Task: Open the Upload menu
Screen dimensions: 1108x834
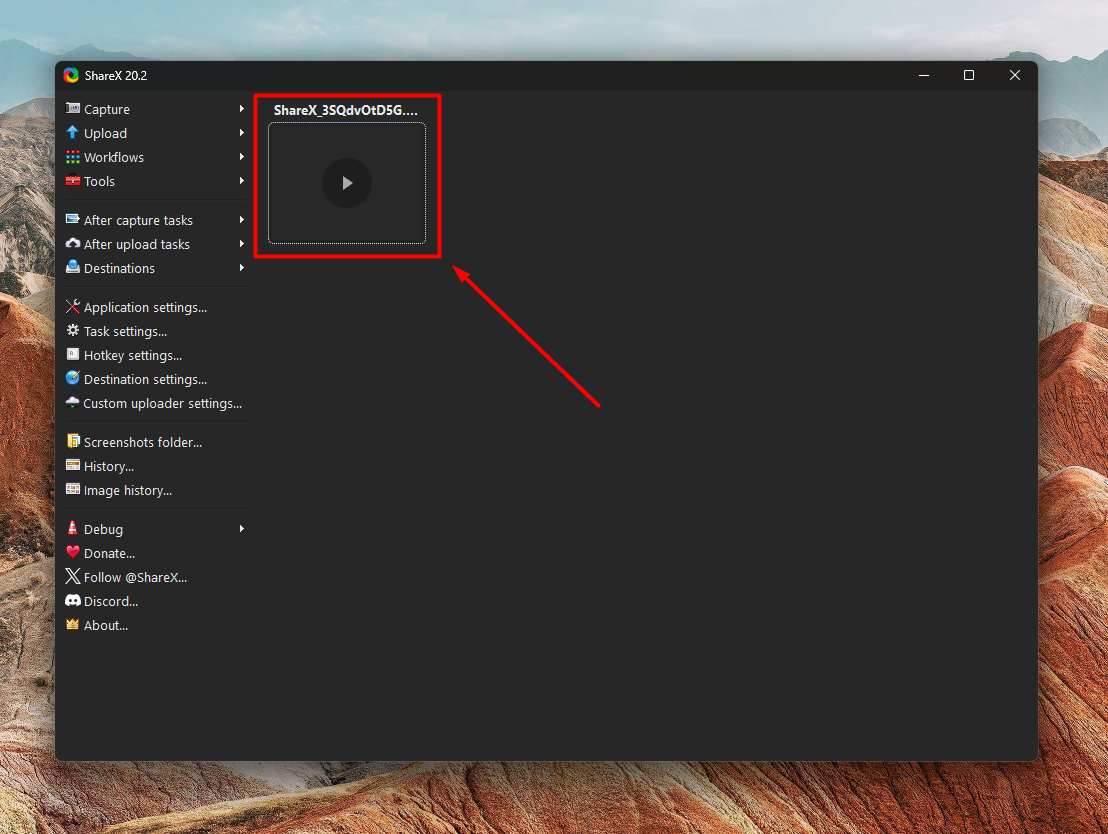Action: pyautogui.click(x=155, y=133)
